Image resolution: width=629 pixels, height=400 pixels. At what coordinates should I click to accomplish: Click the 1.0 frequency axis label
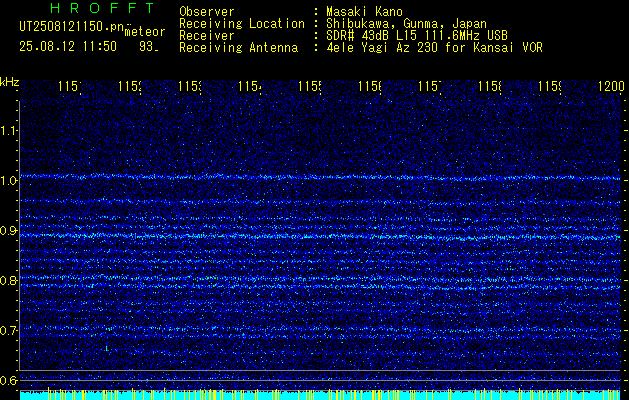point(8,181)
